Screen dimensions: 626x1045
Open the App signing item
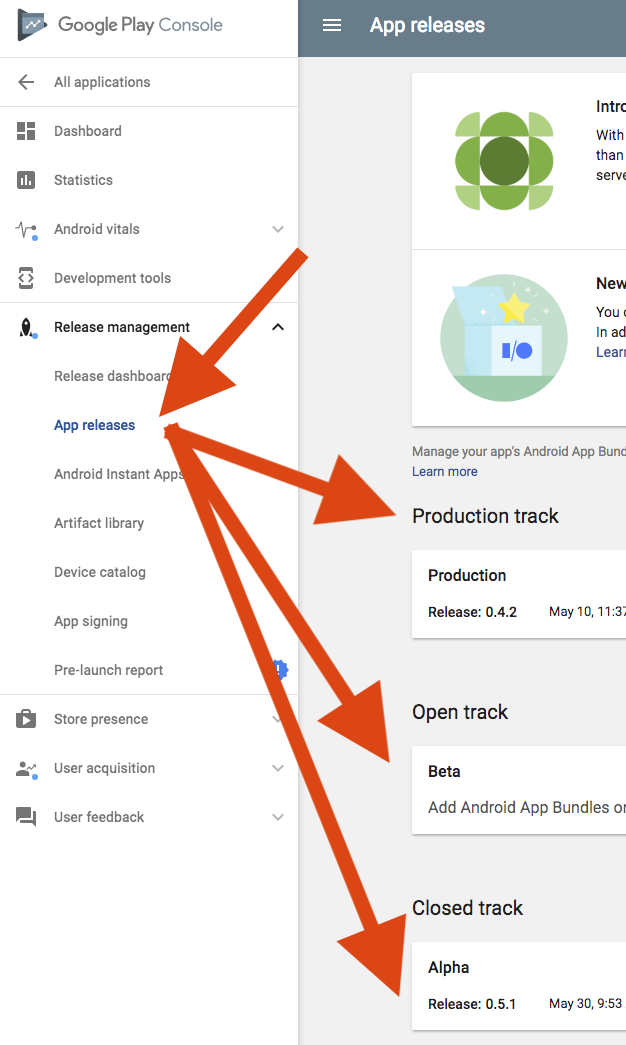(91, 621)
